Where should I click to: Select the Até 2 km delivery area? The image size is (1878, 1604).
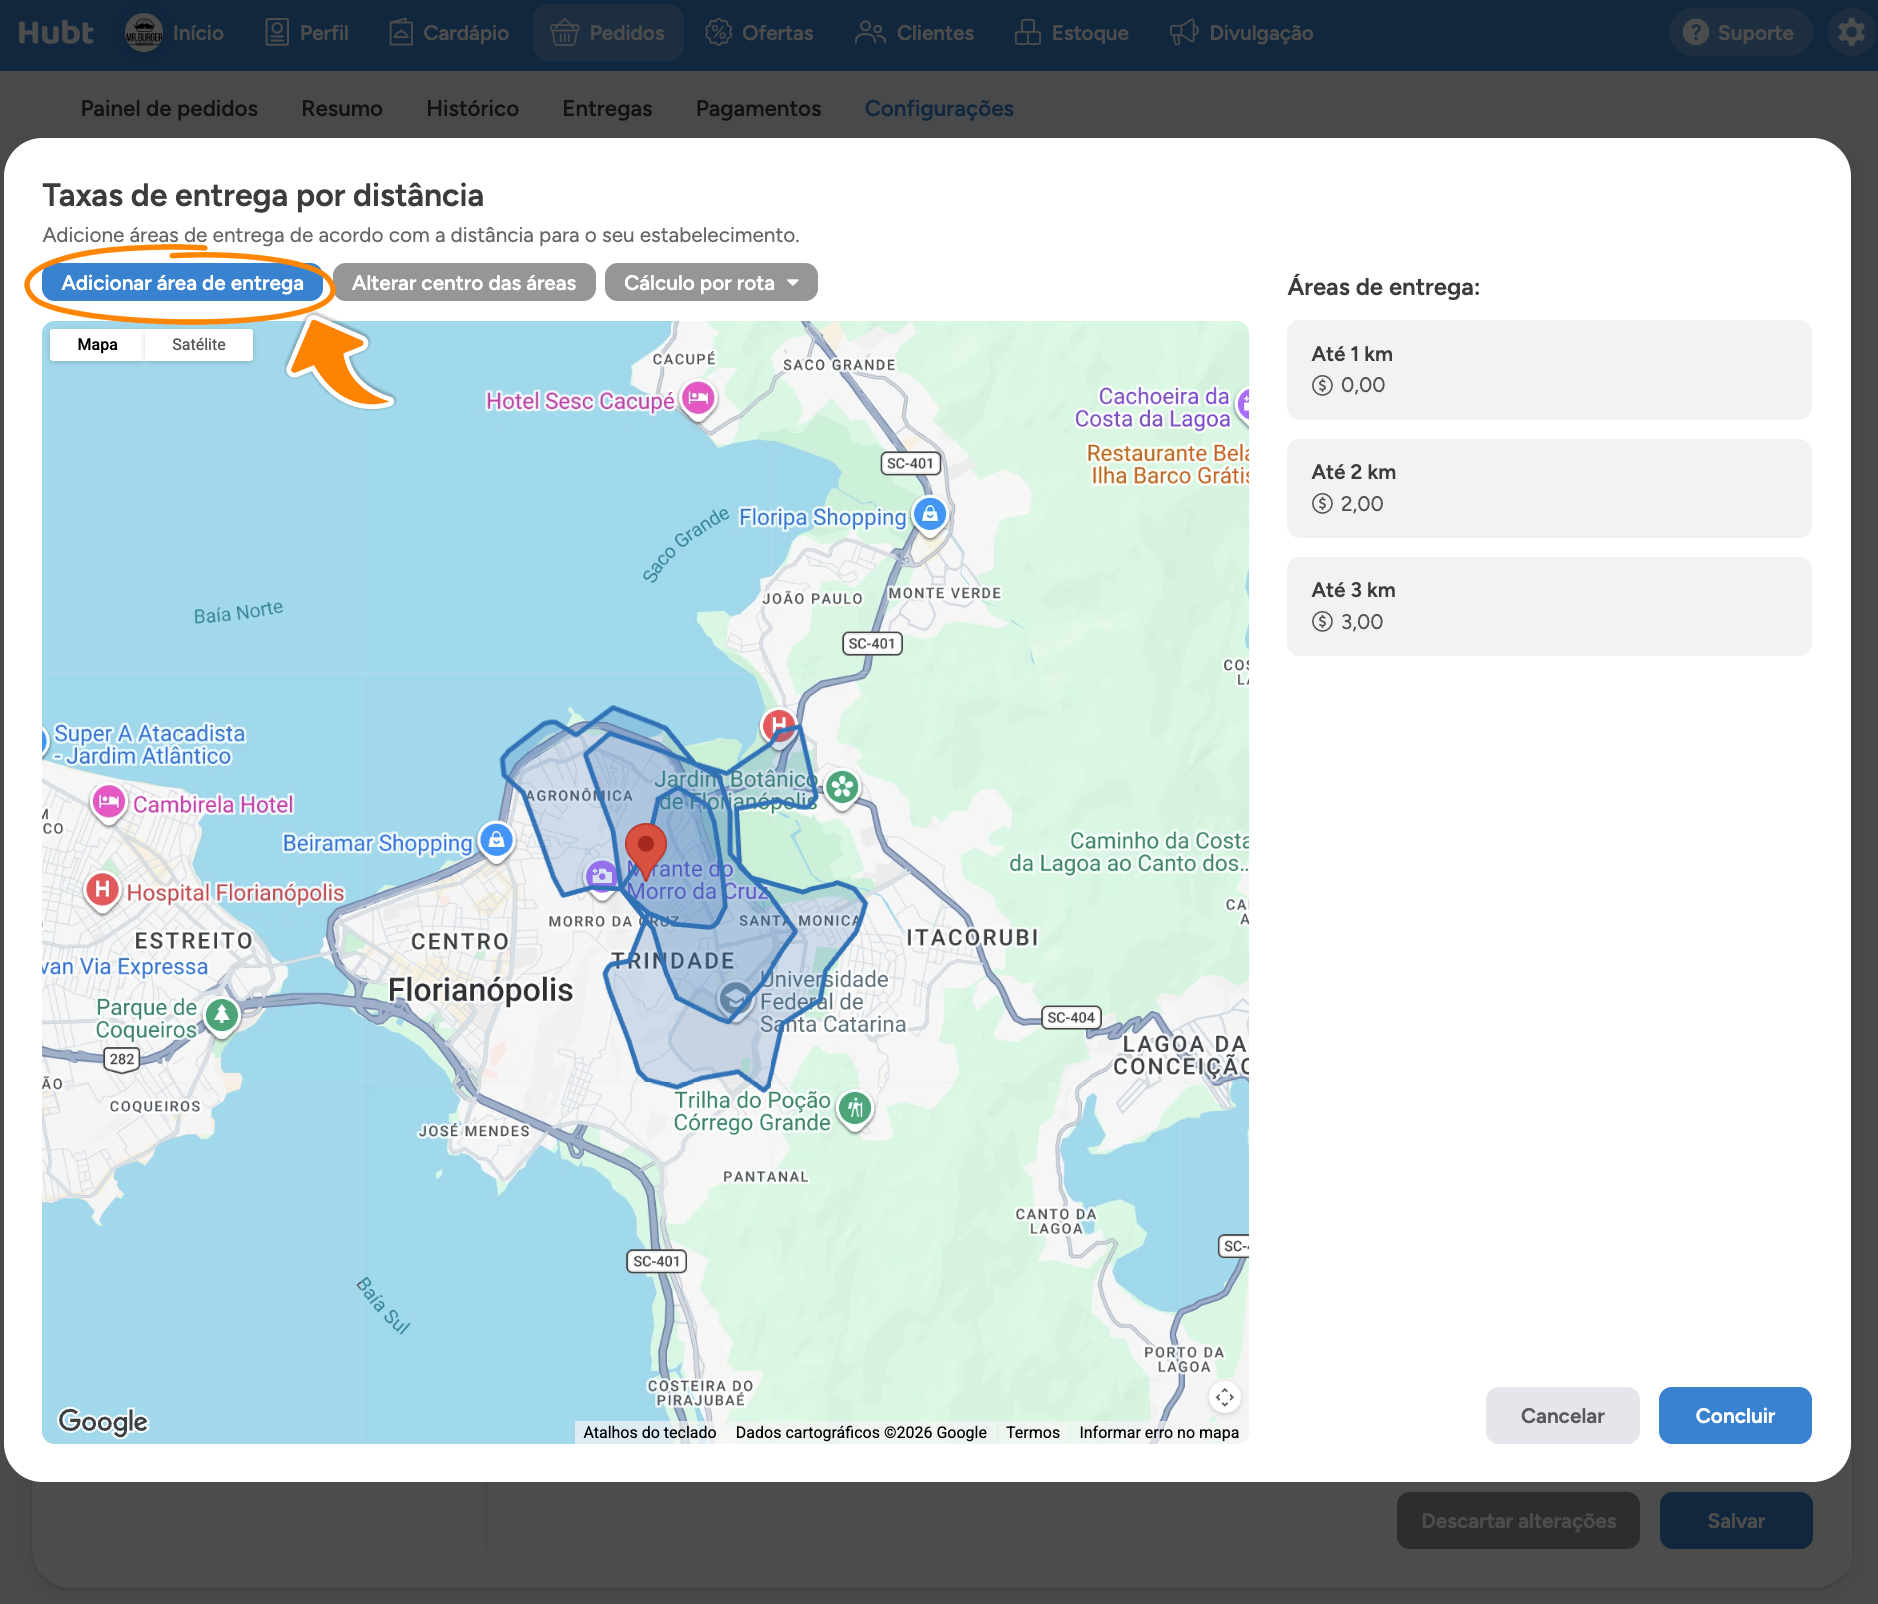(1549, 488)
